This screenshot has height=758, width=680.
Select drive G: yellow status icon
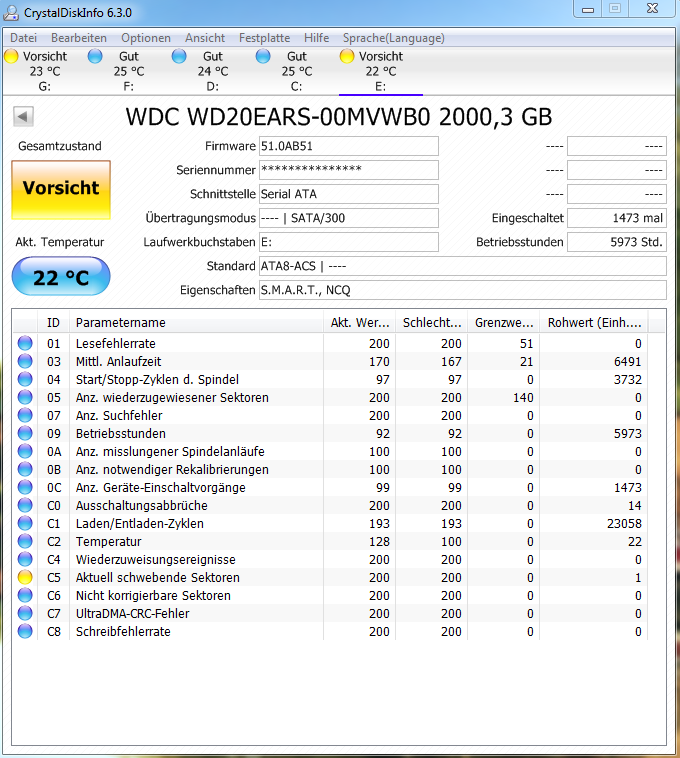[11, 56]
